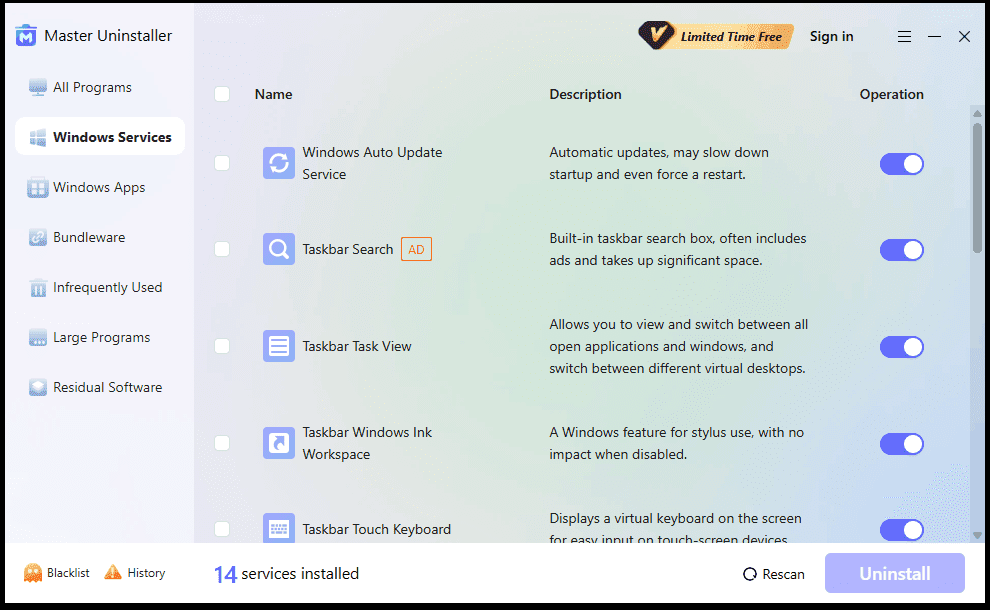Click the All Programs sidebar icon
This screenshot has width=990, height=610.
point(38,87)
